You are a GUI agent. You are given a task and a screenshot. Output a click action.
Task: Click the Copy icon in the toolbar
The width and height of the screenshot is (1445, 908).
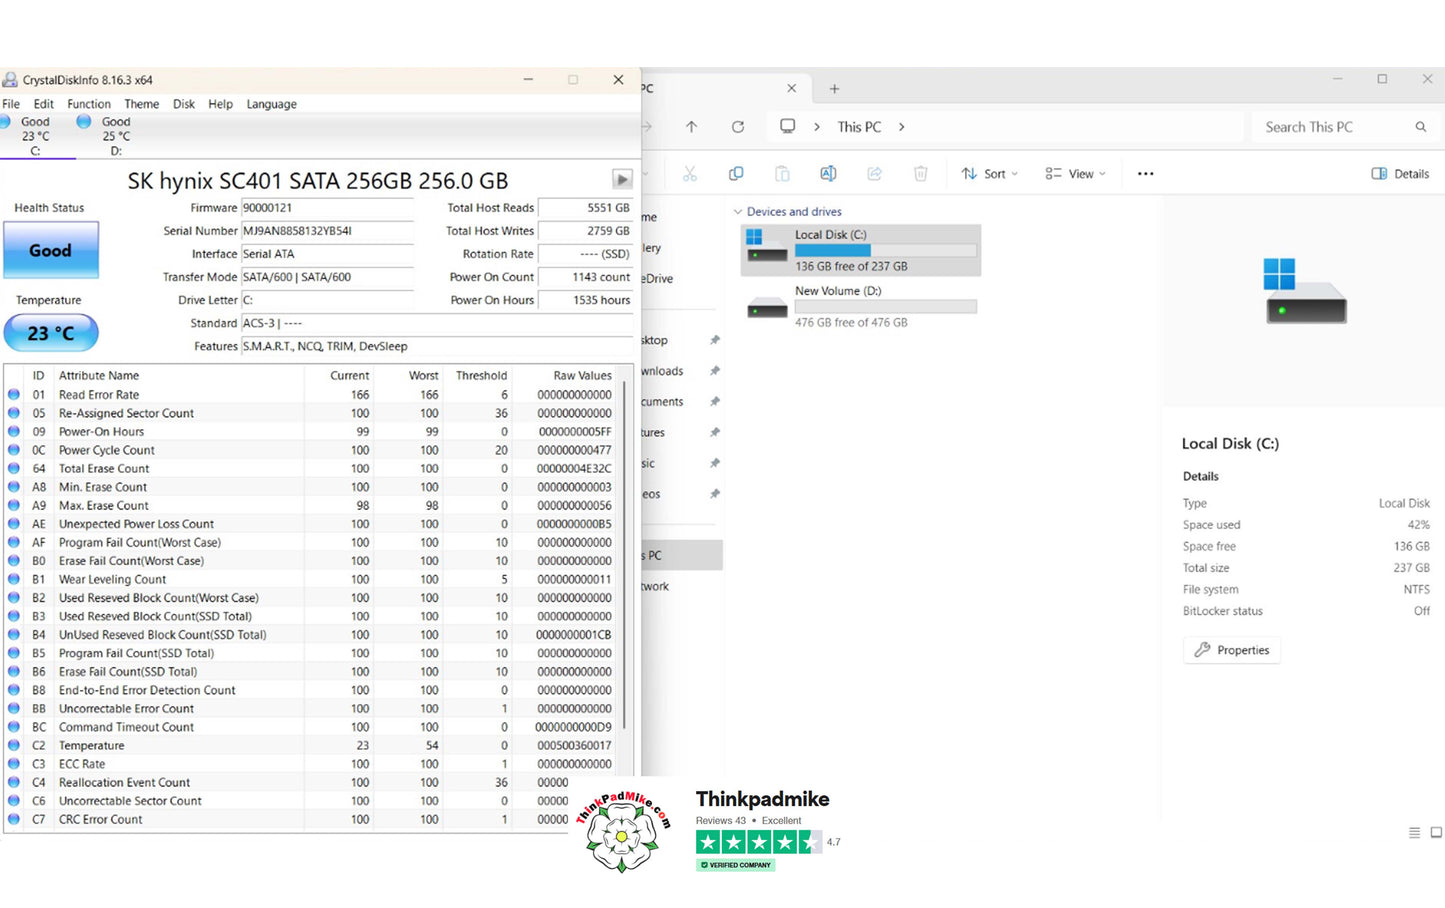pos(736,174)
